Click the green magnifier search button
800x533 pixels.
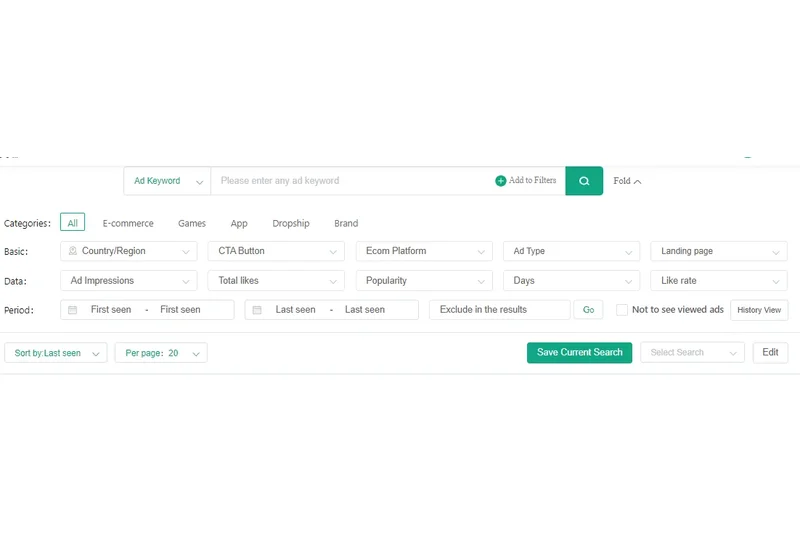[584, 181]
